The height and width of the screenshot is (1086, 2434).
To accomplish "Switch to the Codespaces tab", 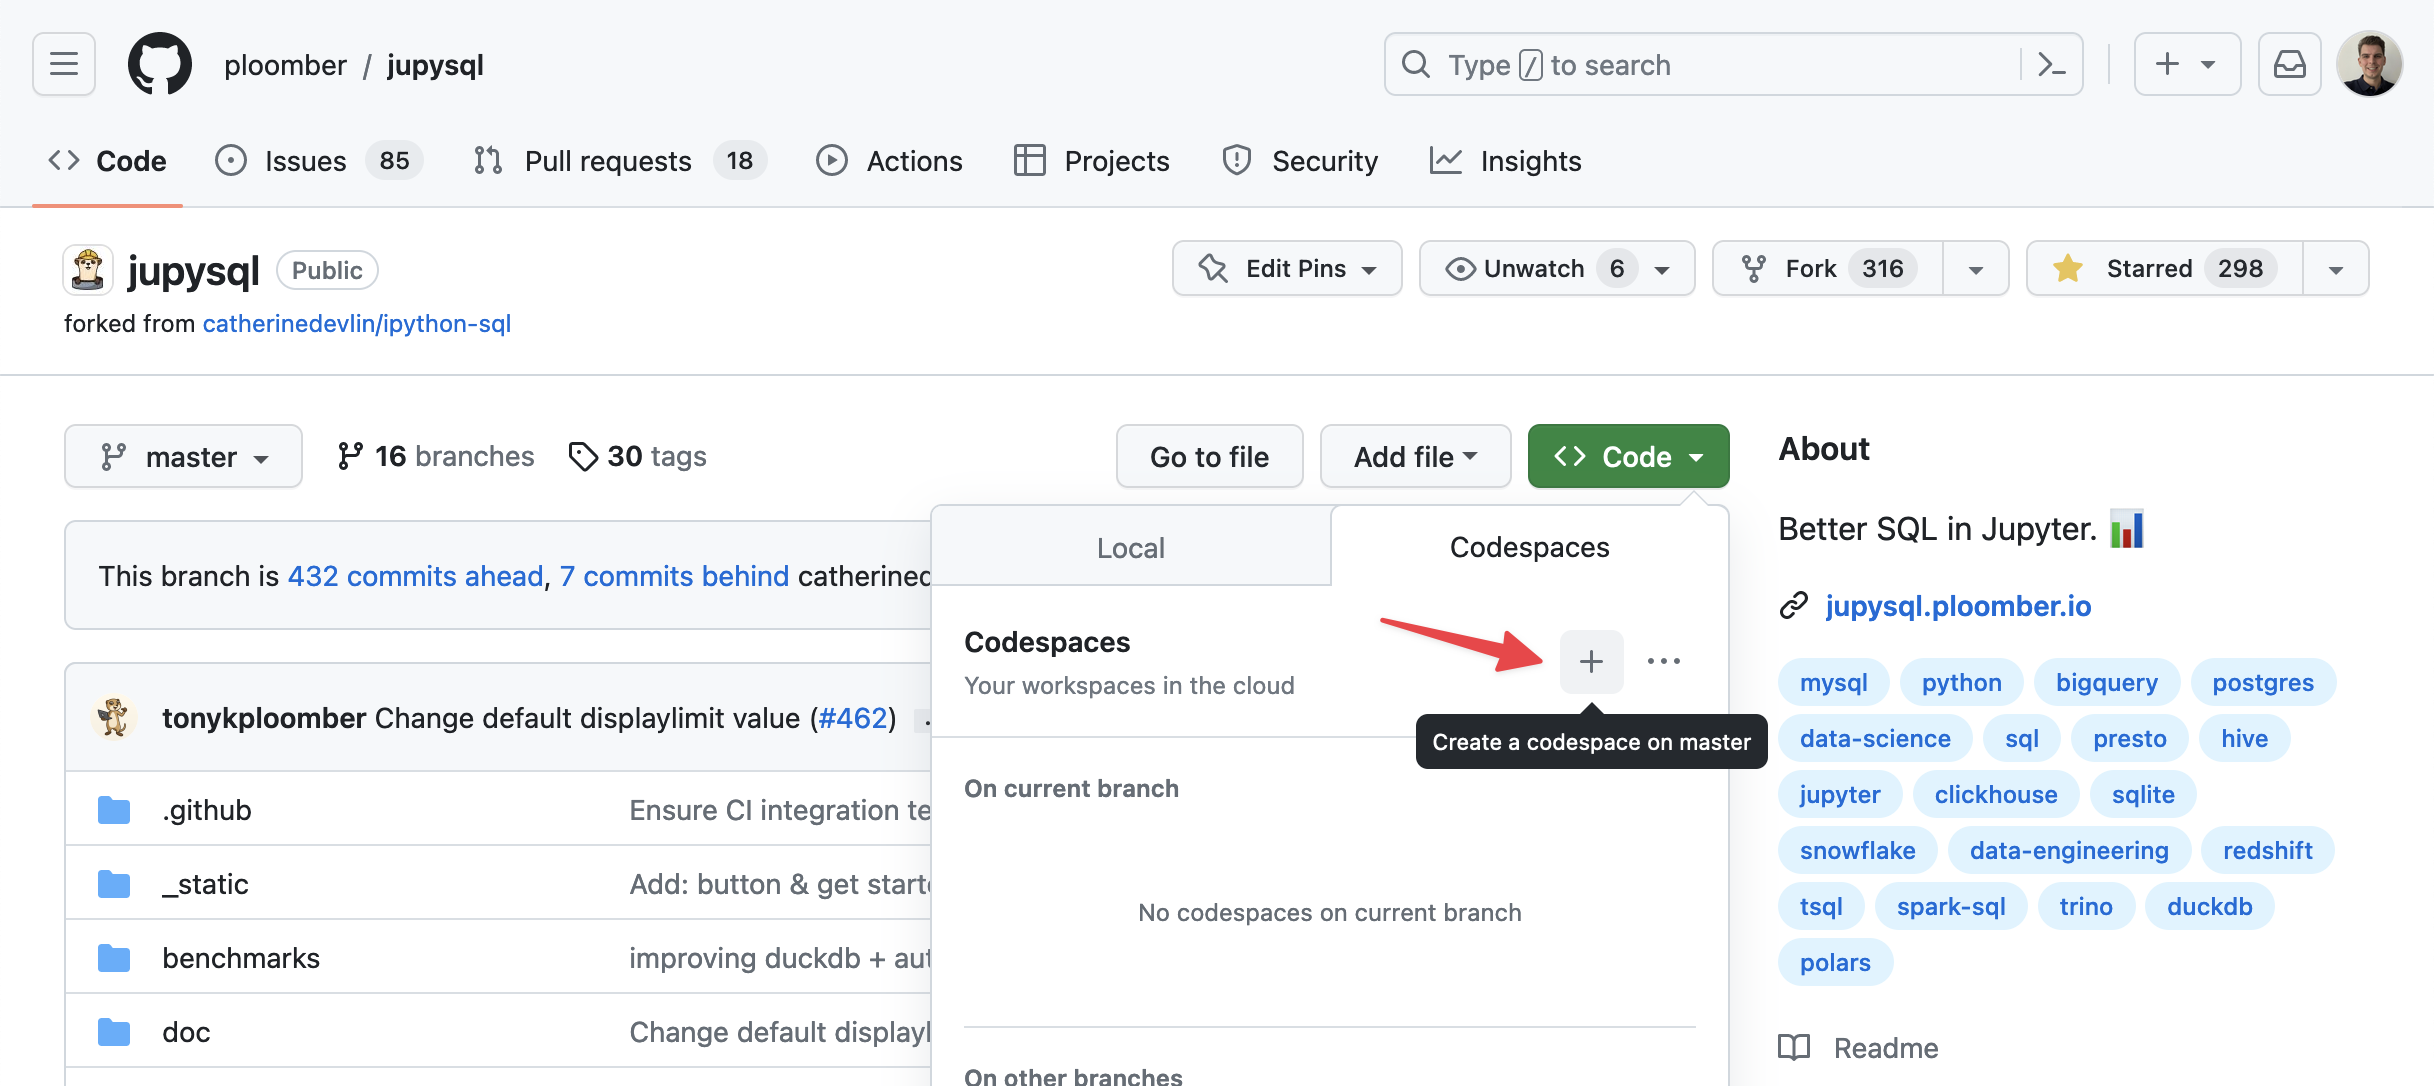I will point(1529,547).
